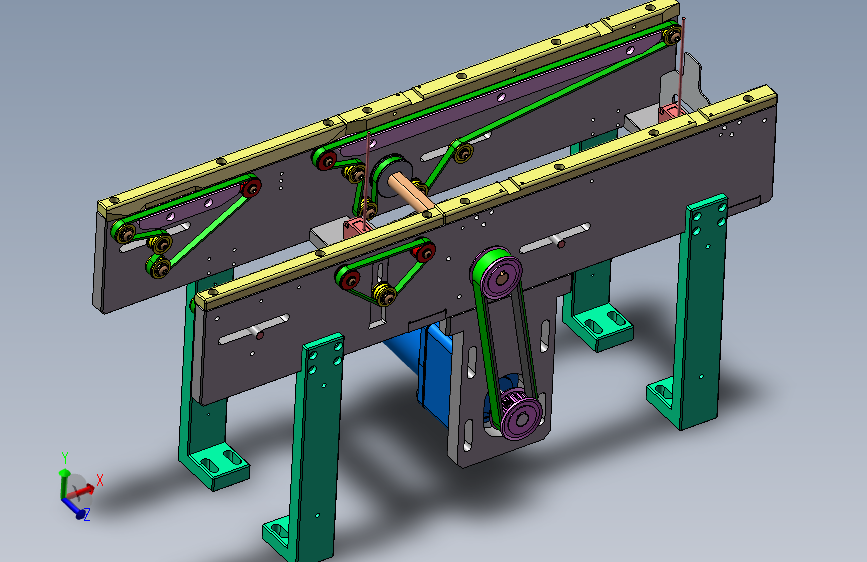Viewport: 867px width, 562px height.
Task: Click the green Y axis of the orientation triad
Action: click(x=64, y=483)
